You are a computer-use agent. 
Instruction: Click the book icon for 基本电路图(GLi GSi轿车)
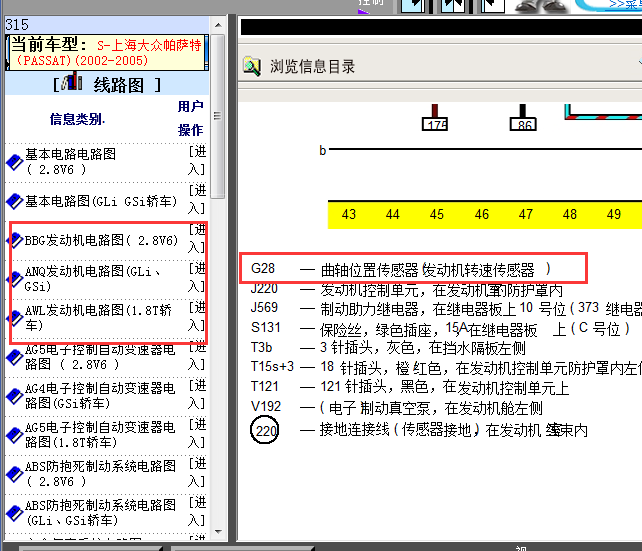pyautogui.click(x=15, y=201)
